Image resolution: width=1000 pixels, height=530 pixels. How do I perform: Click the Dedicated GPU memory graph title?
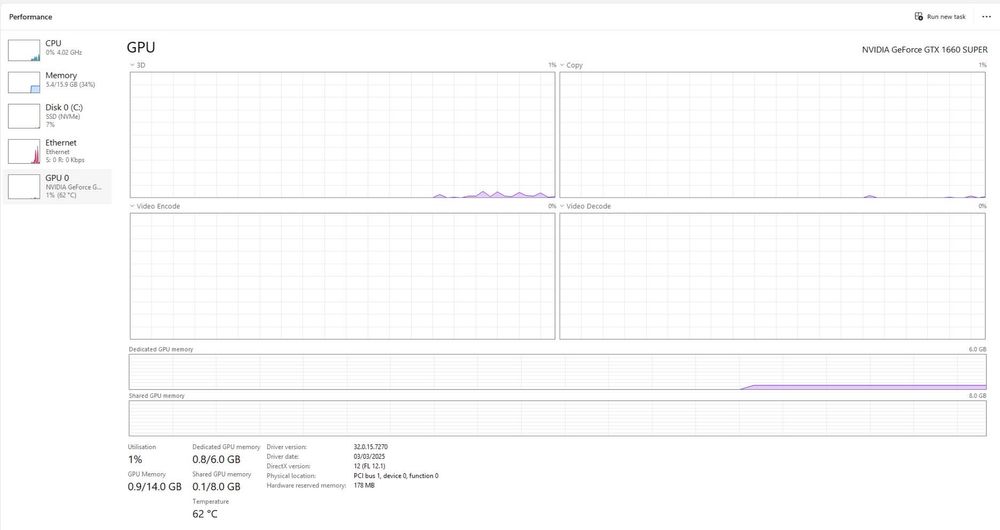[161, 350]
